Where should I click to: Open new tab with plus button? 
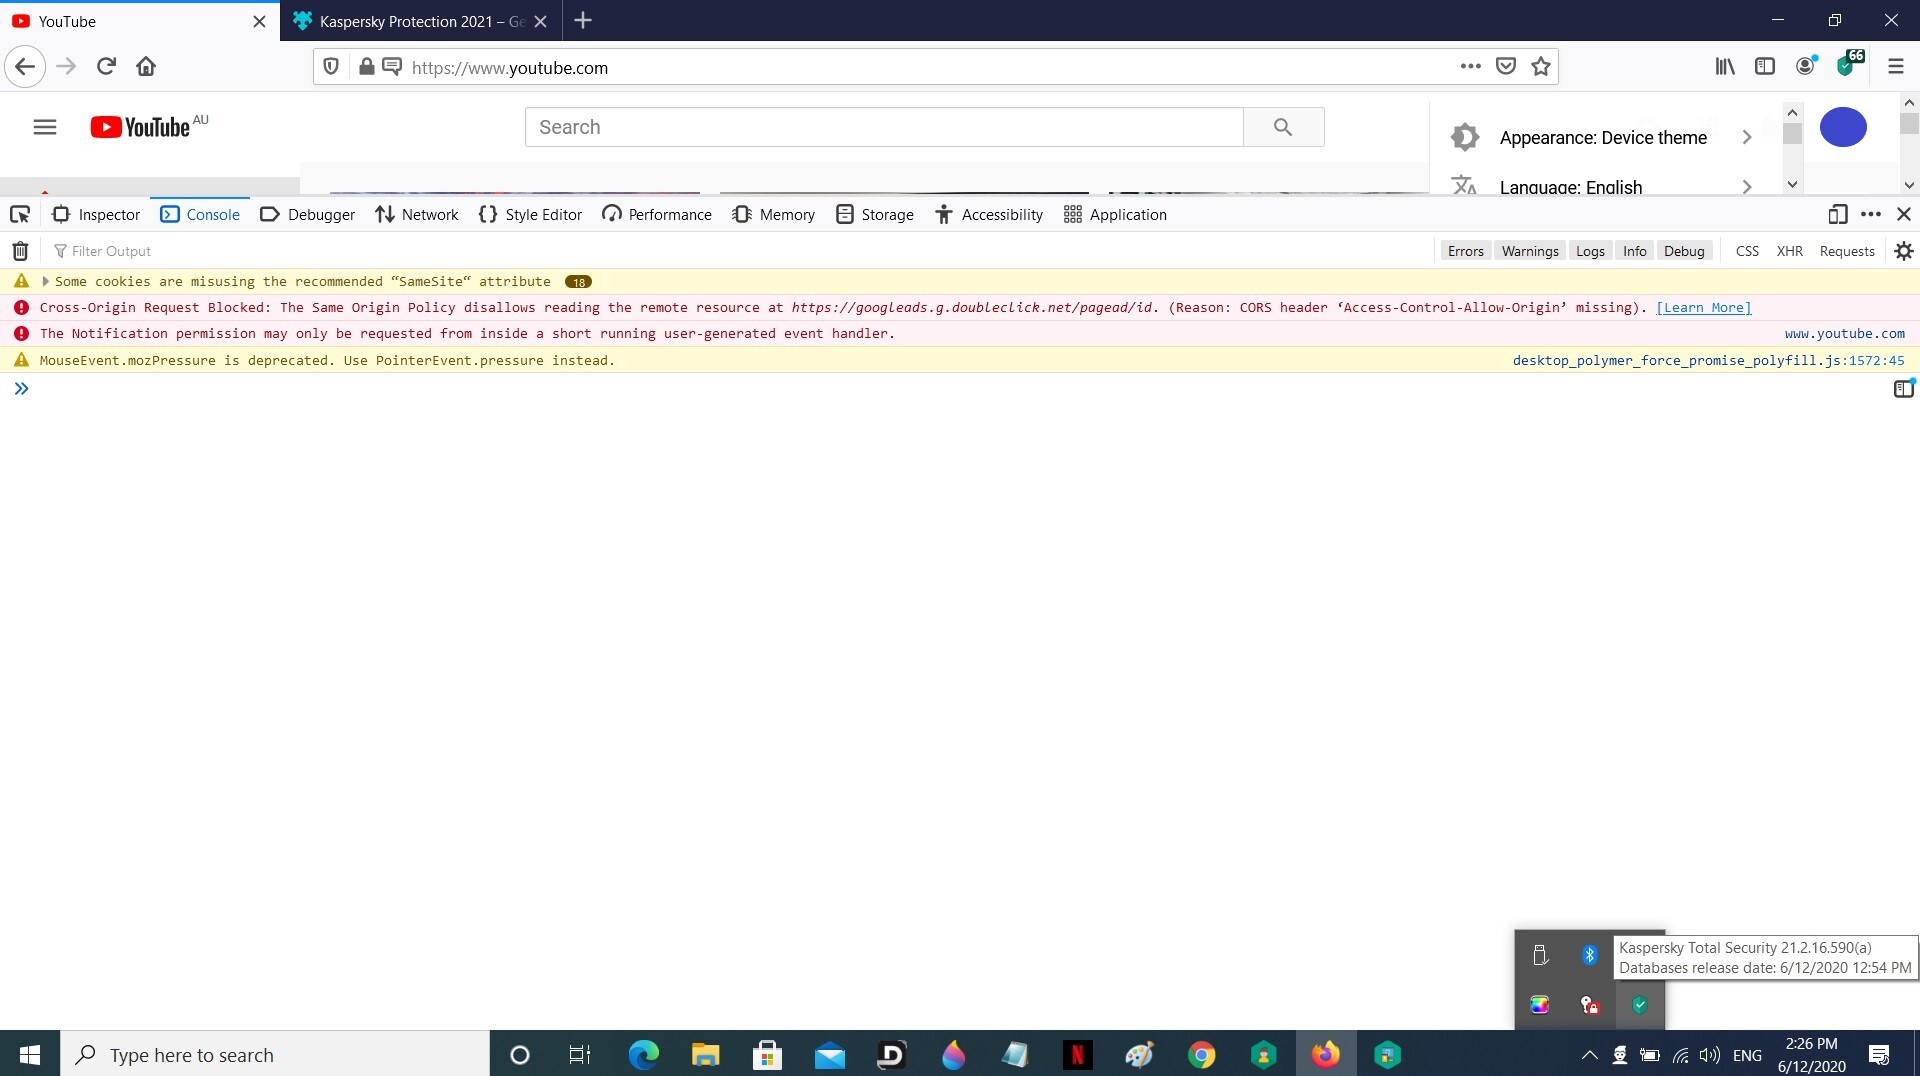click(x=583, y=21)
